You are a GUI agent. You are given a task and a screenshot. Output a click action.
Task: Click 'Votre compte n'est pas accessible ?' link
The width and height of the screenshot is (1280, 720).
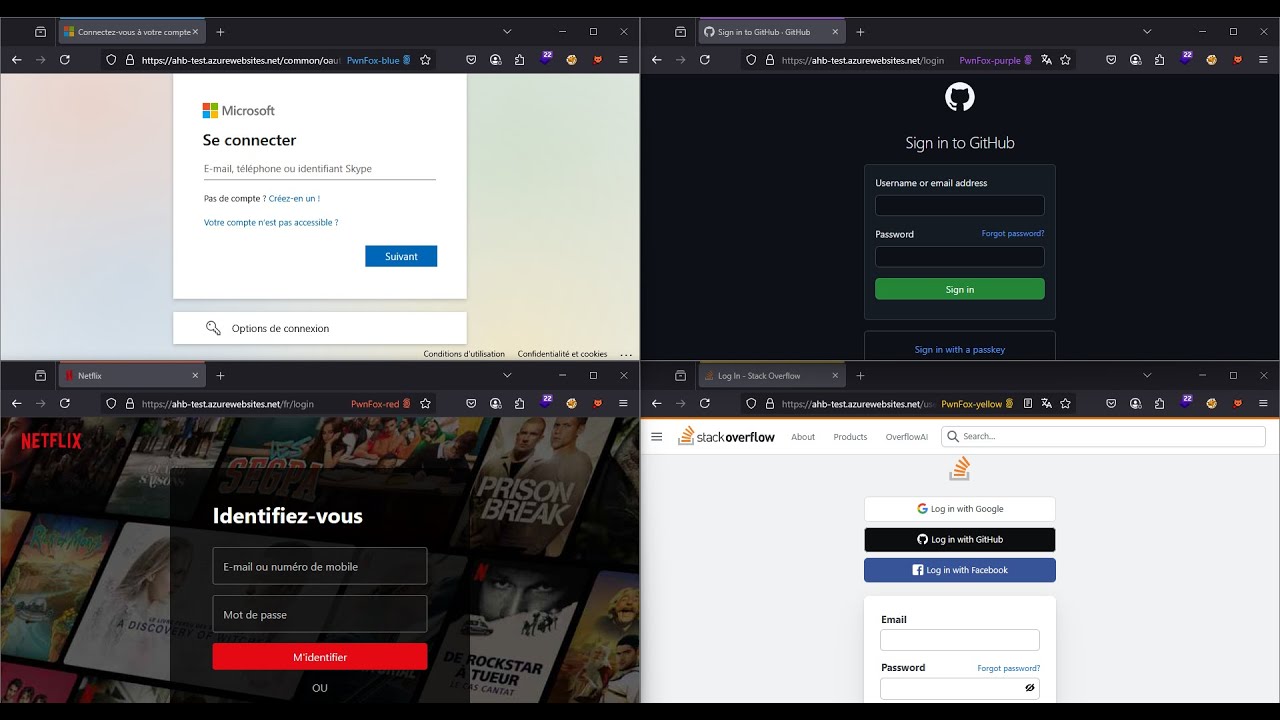point(271,223)
